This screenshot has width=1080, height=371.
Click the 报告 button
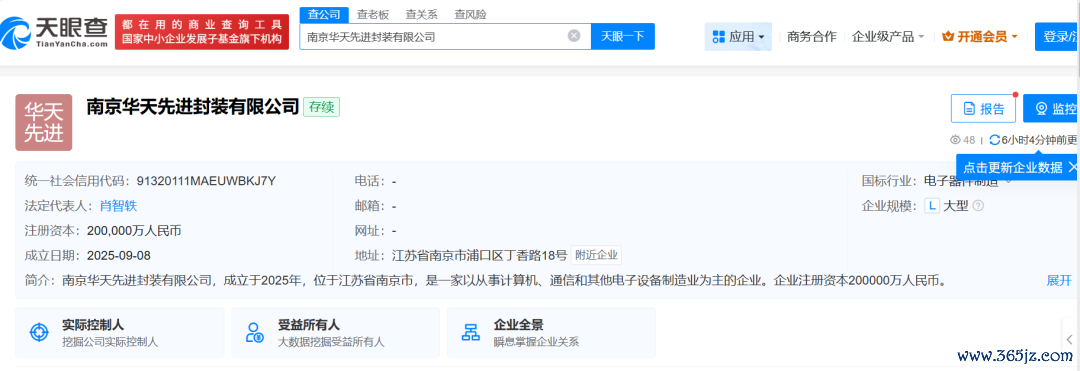click(984, 109)
